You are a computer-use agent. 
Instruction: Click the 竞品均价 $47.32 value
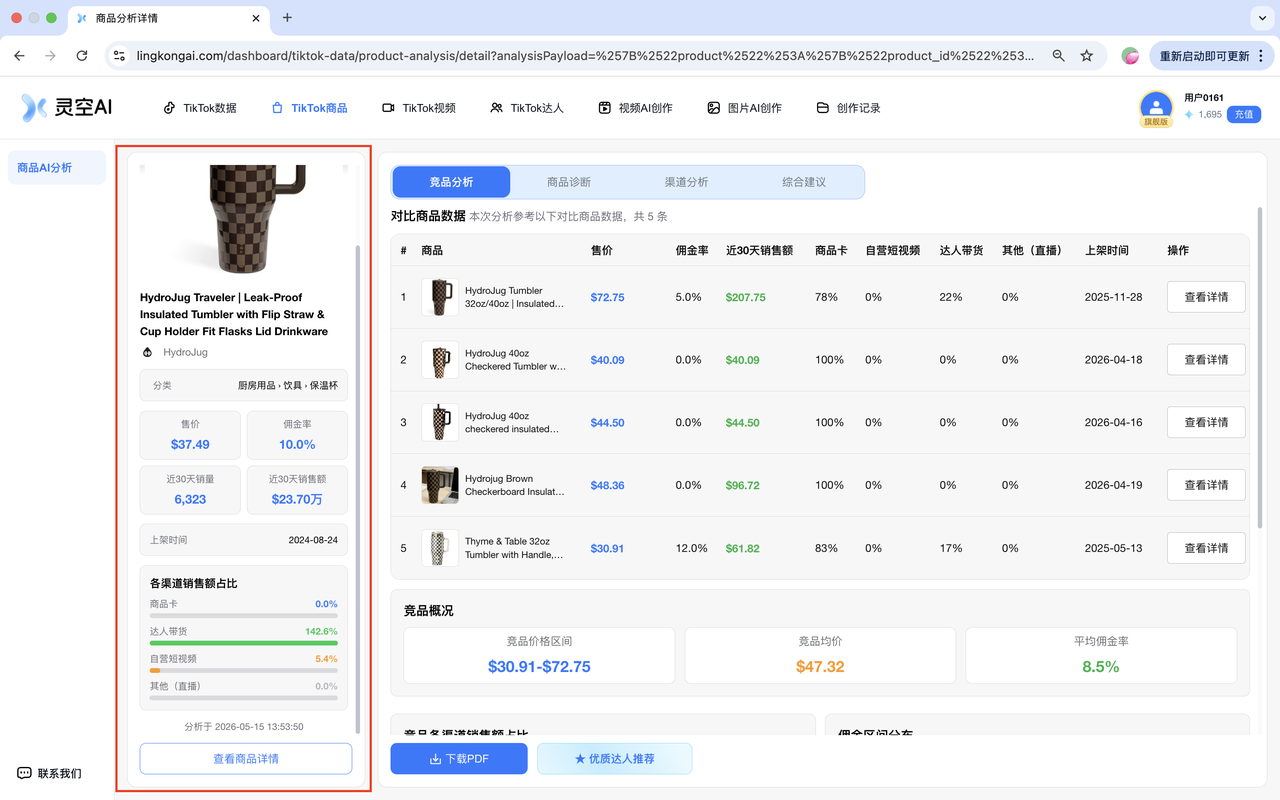820,666
